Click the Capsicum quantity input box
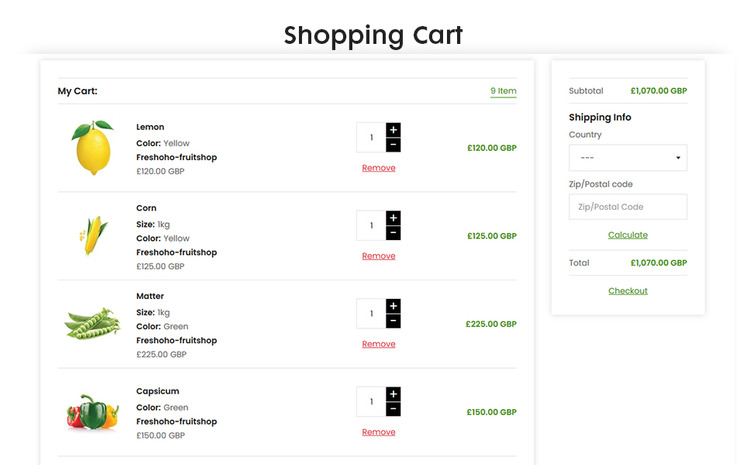The image size is (748, 465). click(x=371, y=402)
